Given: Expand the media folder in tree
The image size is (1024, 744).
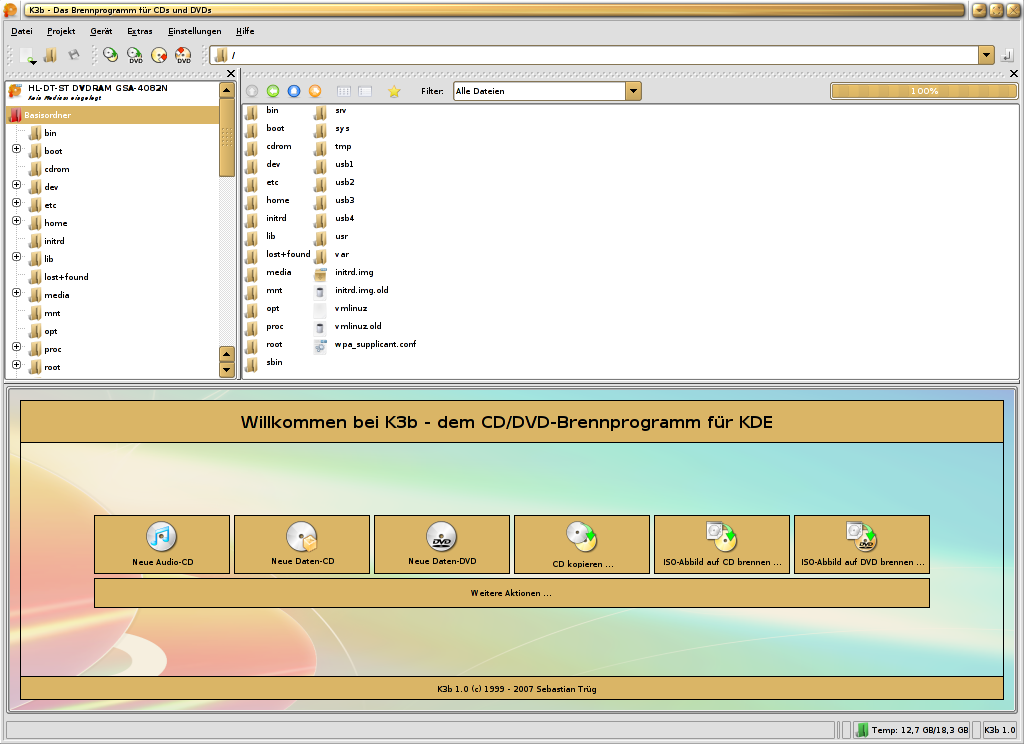Looking at the screenshot, I should pyautogui.click(x=17, y=293).
